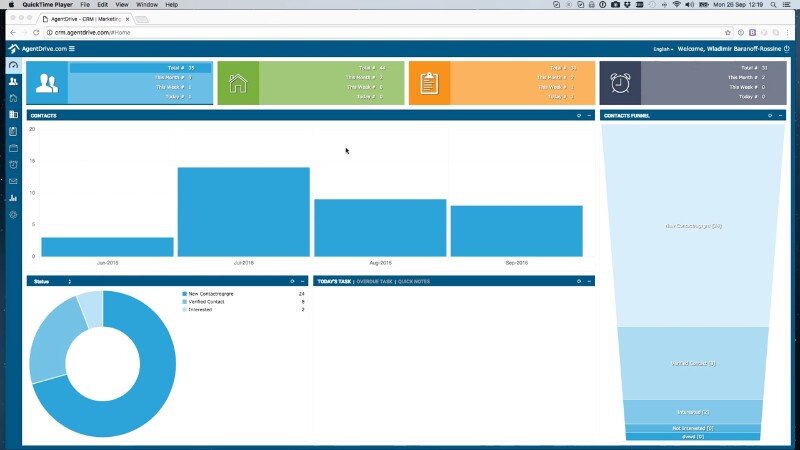Open the Contacts people icon in sidebar

(x=13, y=81)
